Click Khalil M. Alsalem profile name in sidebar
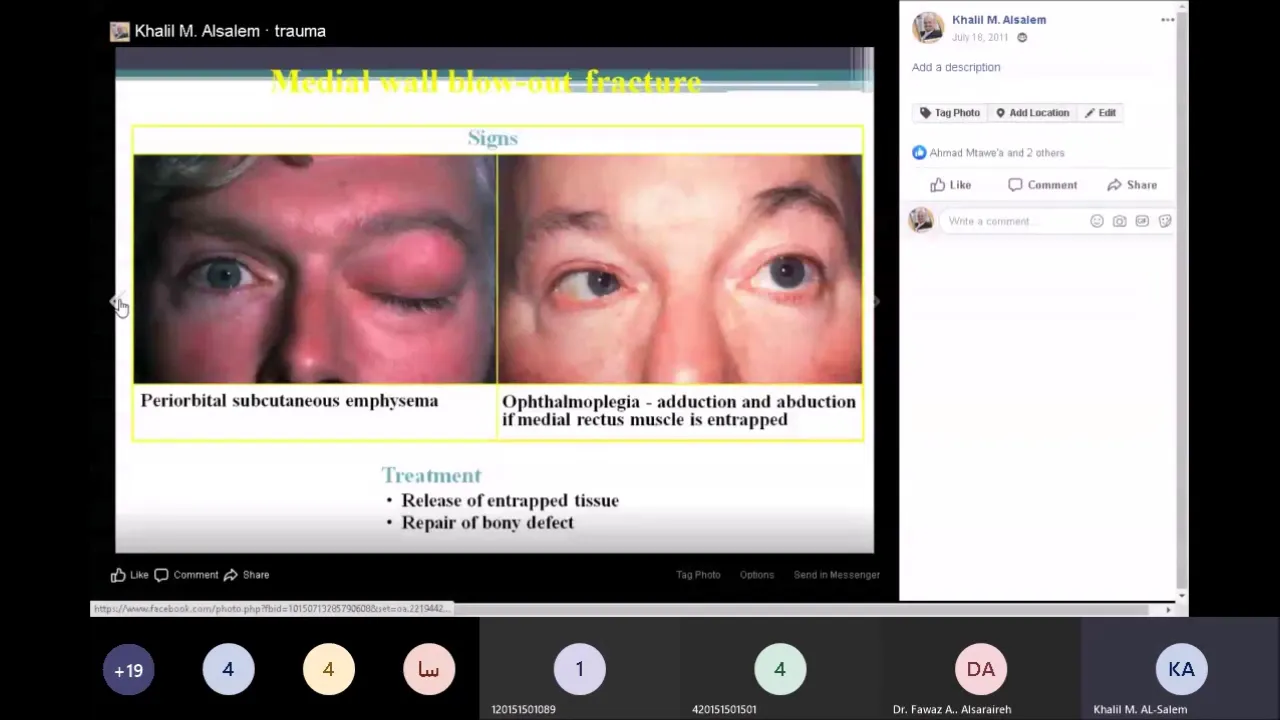 pyautogui.click(x=998, y=20)
